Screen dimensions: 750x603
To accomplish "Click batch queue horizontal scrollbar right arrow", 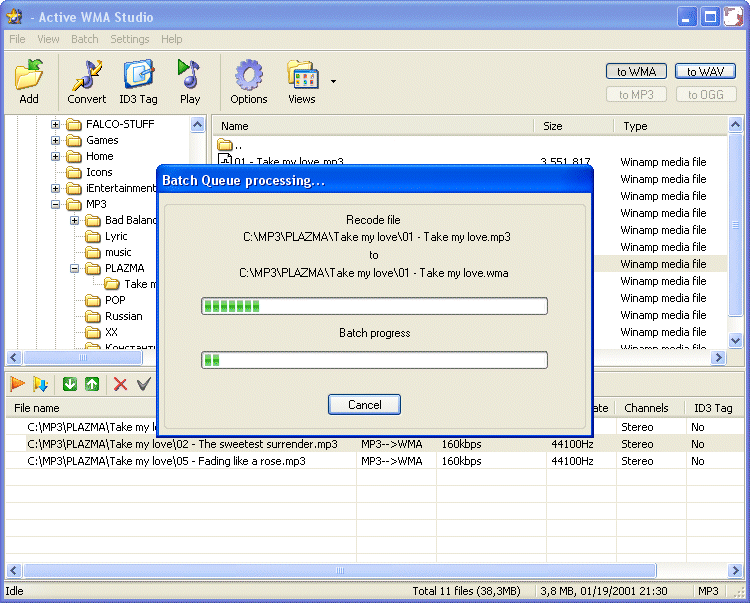I will pos(735,570).
